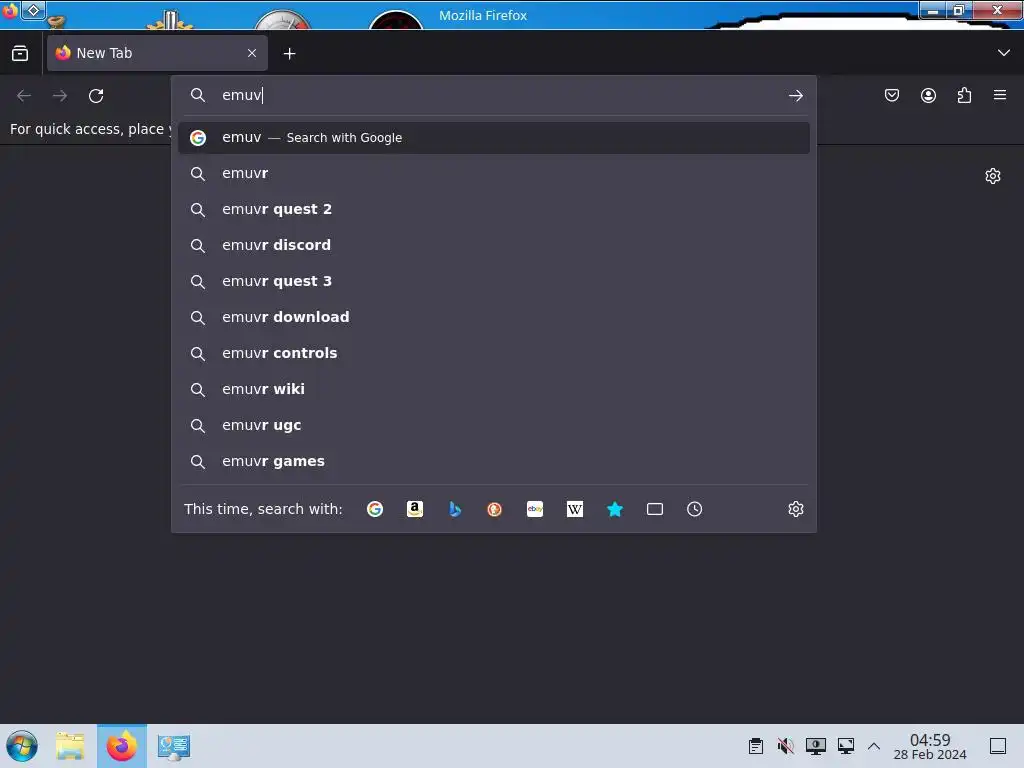Open Save to Pocket button
This screenshot has height=768, width=1024.
coord(892,95)
